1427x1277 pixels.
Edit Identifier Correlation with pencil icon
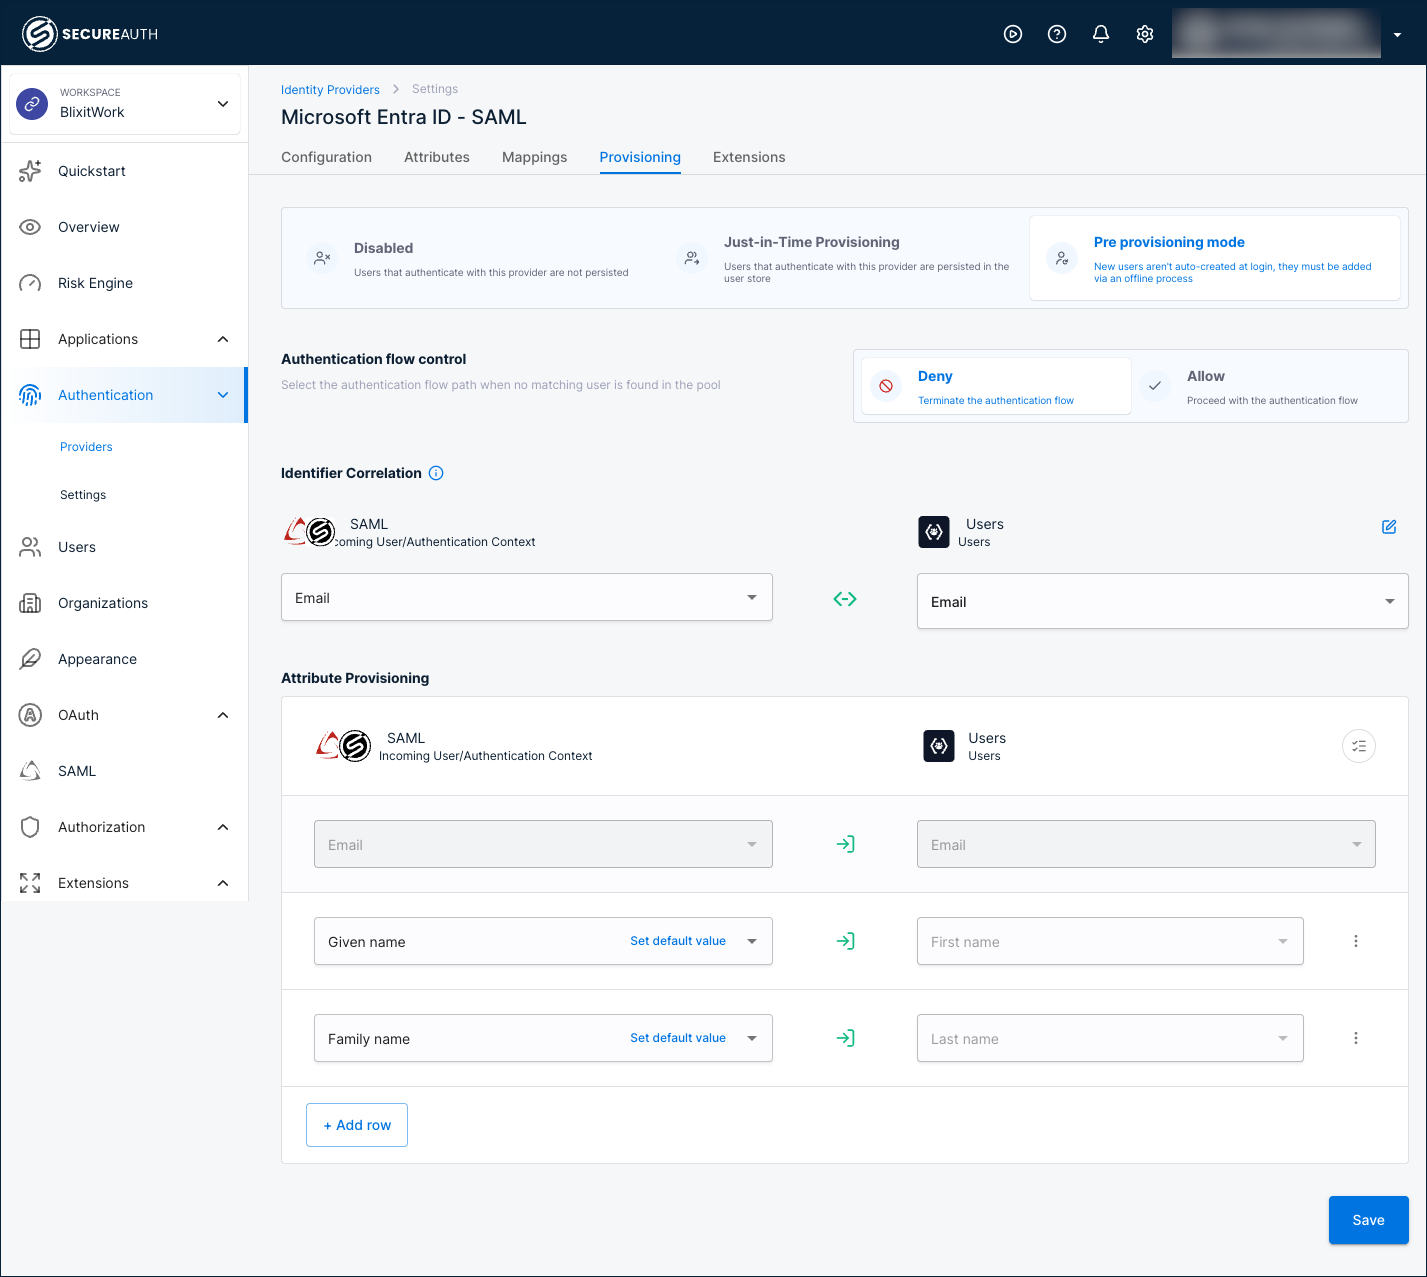1389,527
